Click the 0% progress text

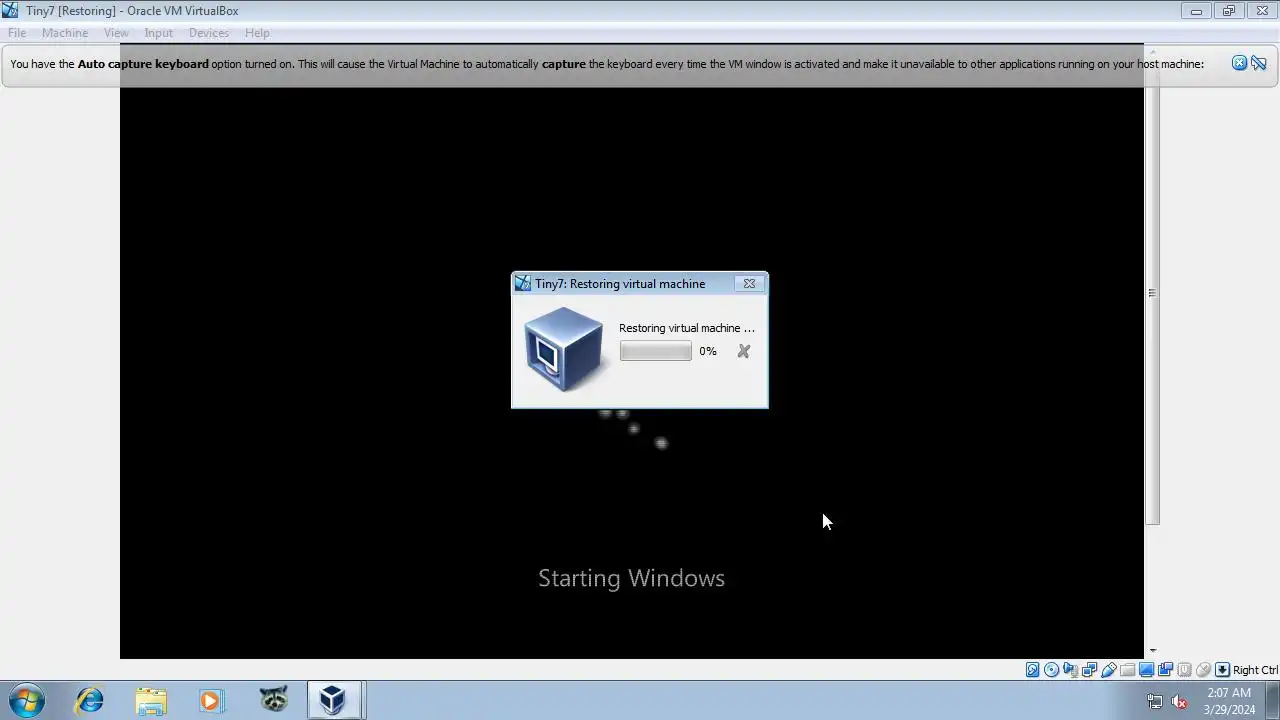coord(708,351)
